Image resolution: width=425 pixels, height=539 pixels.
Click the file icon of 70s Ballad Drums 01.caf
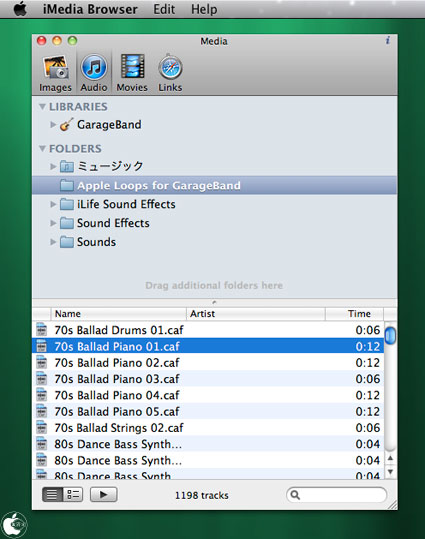tap(41, 330)
